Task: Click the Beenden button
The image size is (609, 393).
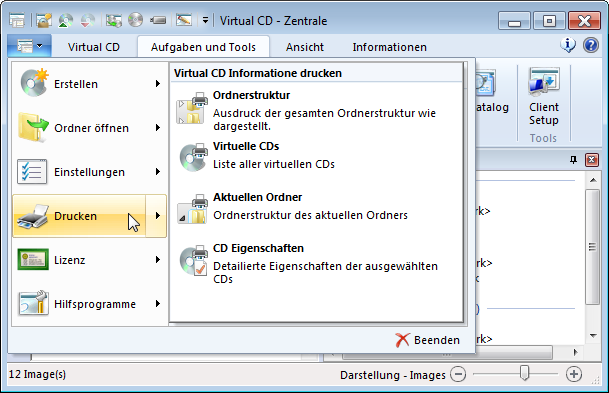Action: click(x=428, y=340)
